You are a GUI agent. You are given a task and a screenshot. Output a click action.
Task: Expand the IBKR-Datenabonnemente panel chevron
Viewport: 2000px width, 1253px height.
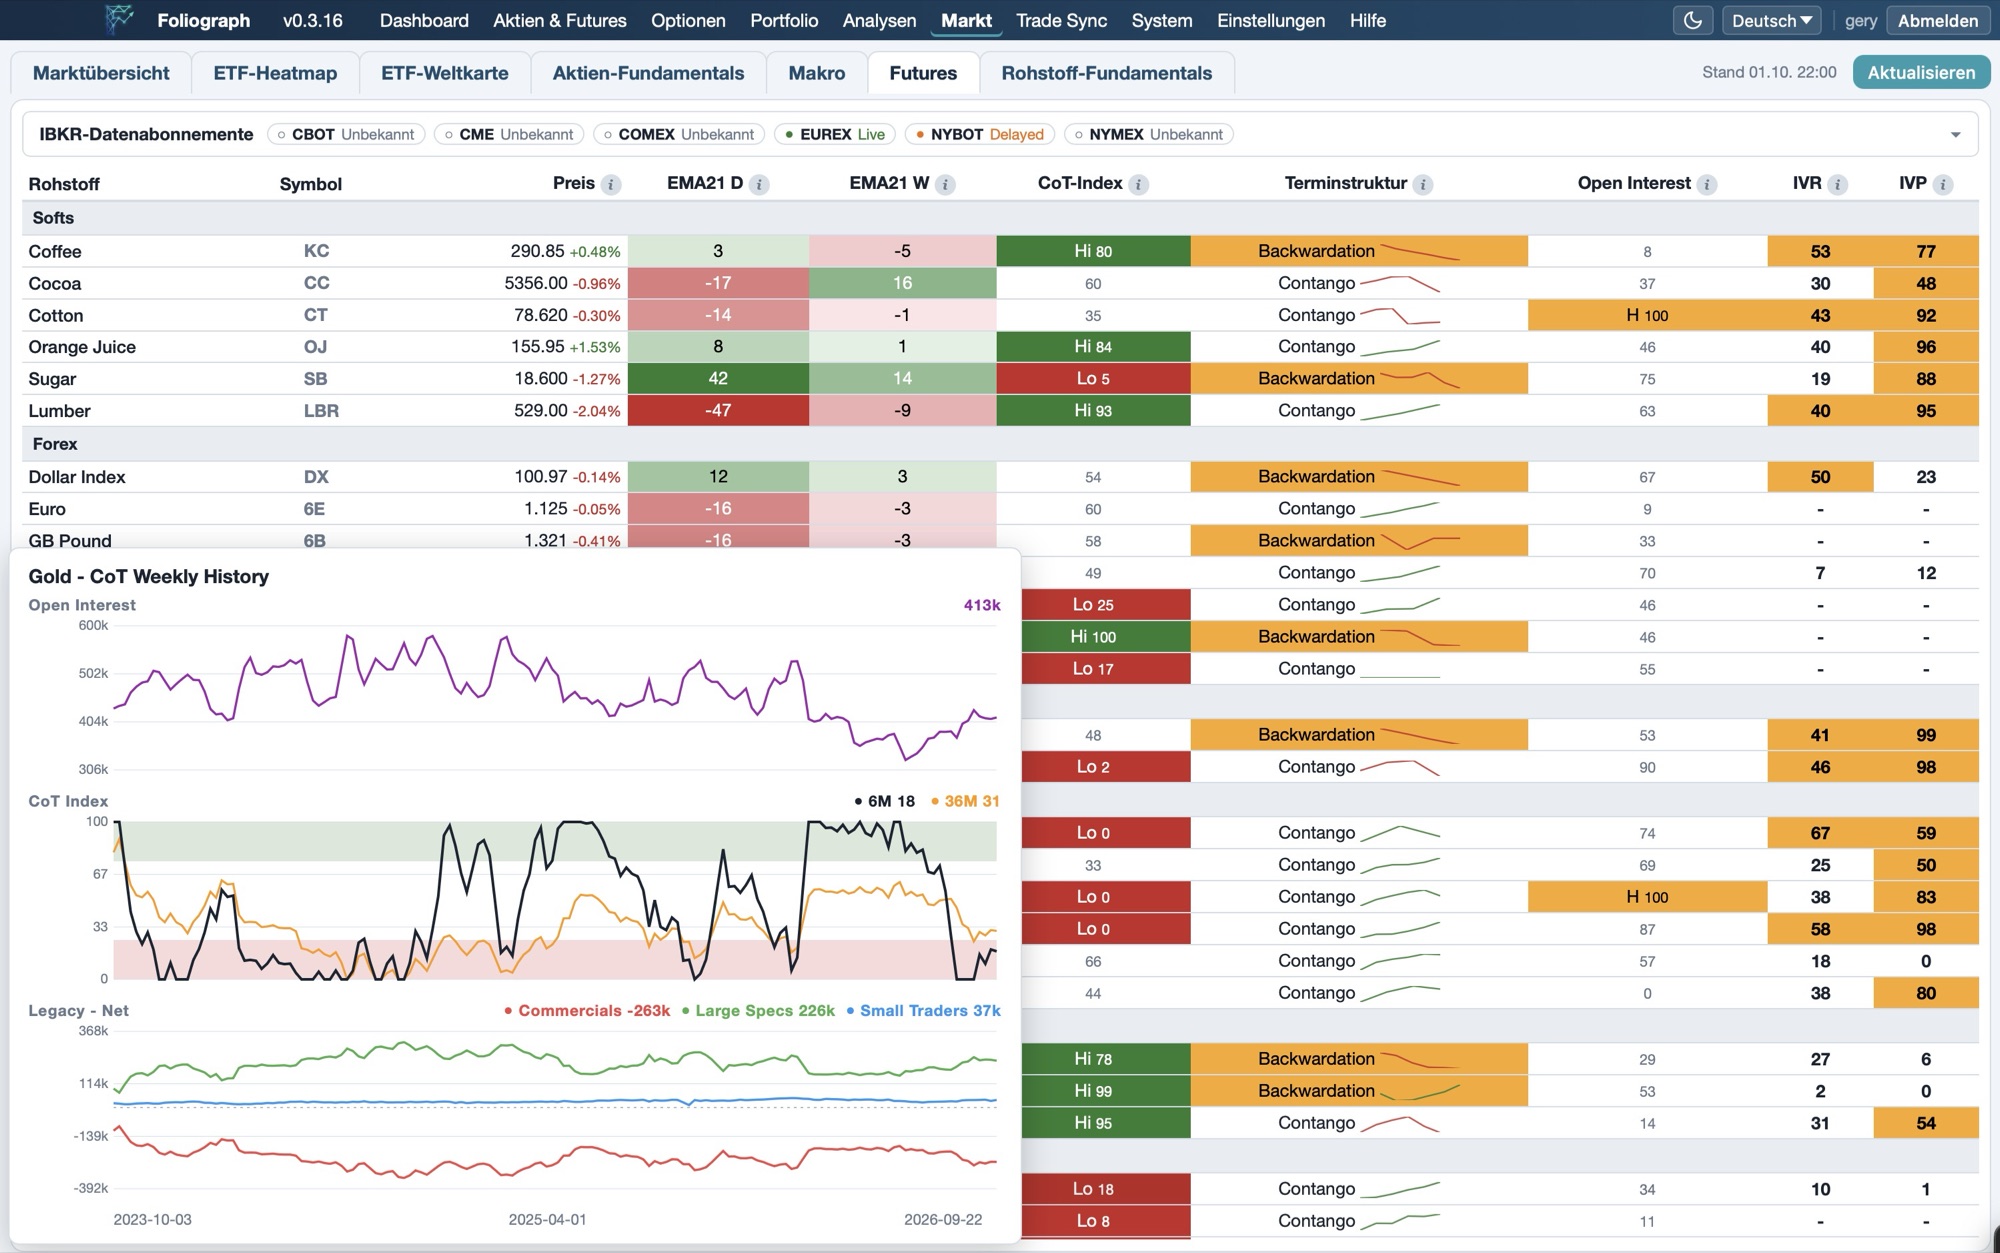1955,135
